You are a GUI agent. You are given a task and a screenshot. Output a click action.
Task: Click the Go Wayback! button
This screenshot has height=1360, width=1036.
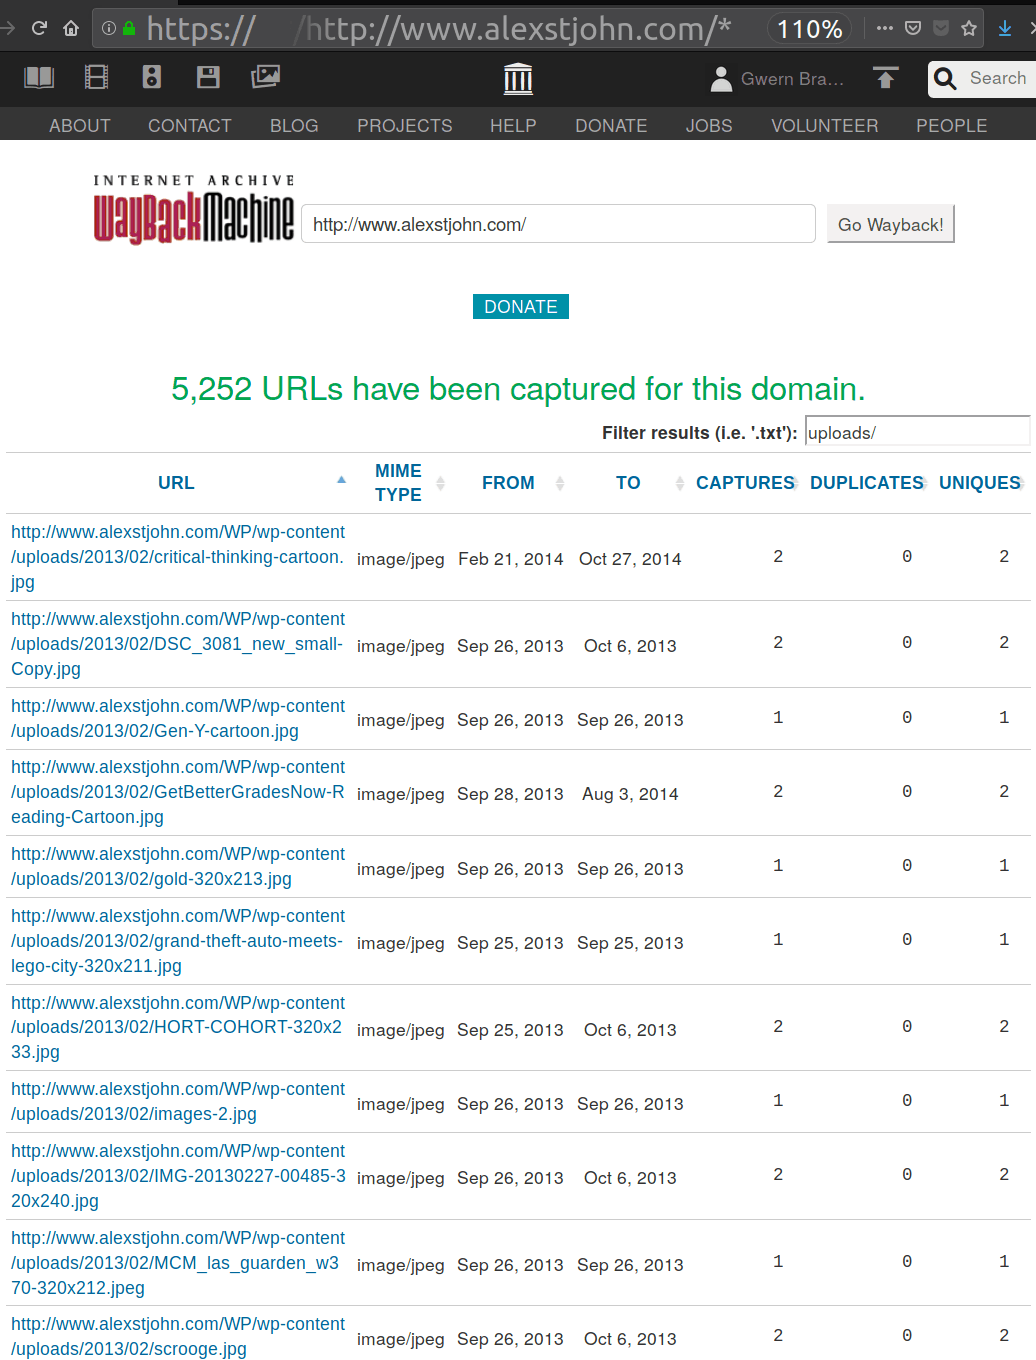point(891,224)
